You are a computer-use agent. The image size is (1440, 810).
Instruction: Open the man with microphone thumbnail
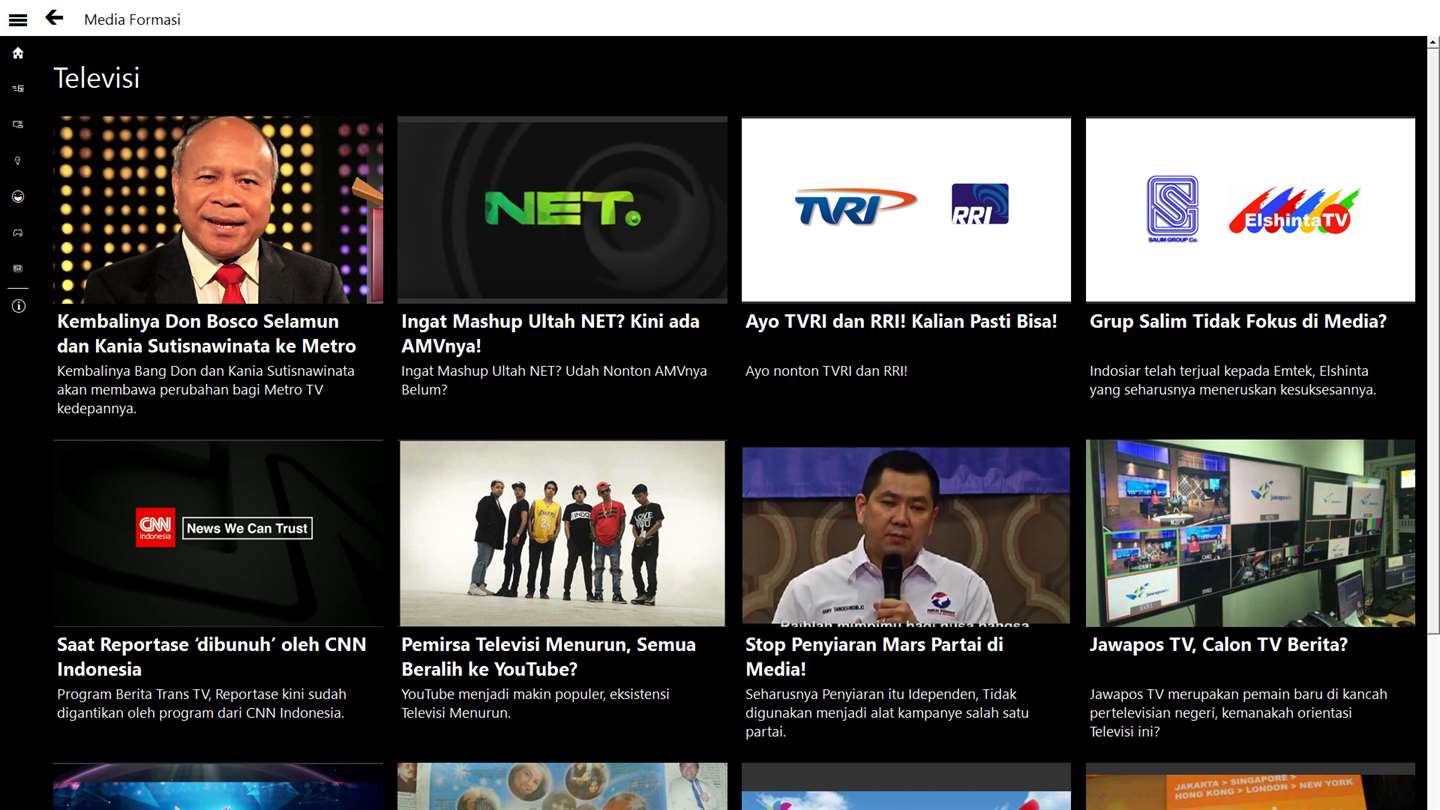point(906,533)
